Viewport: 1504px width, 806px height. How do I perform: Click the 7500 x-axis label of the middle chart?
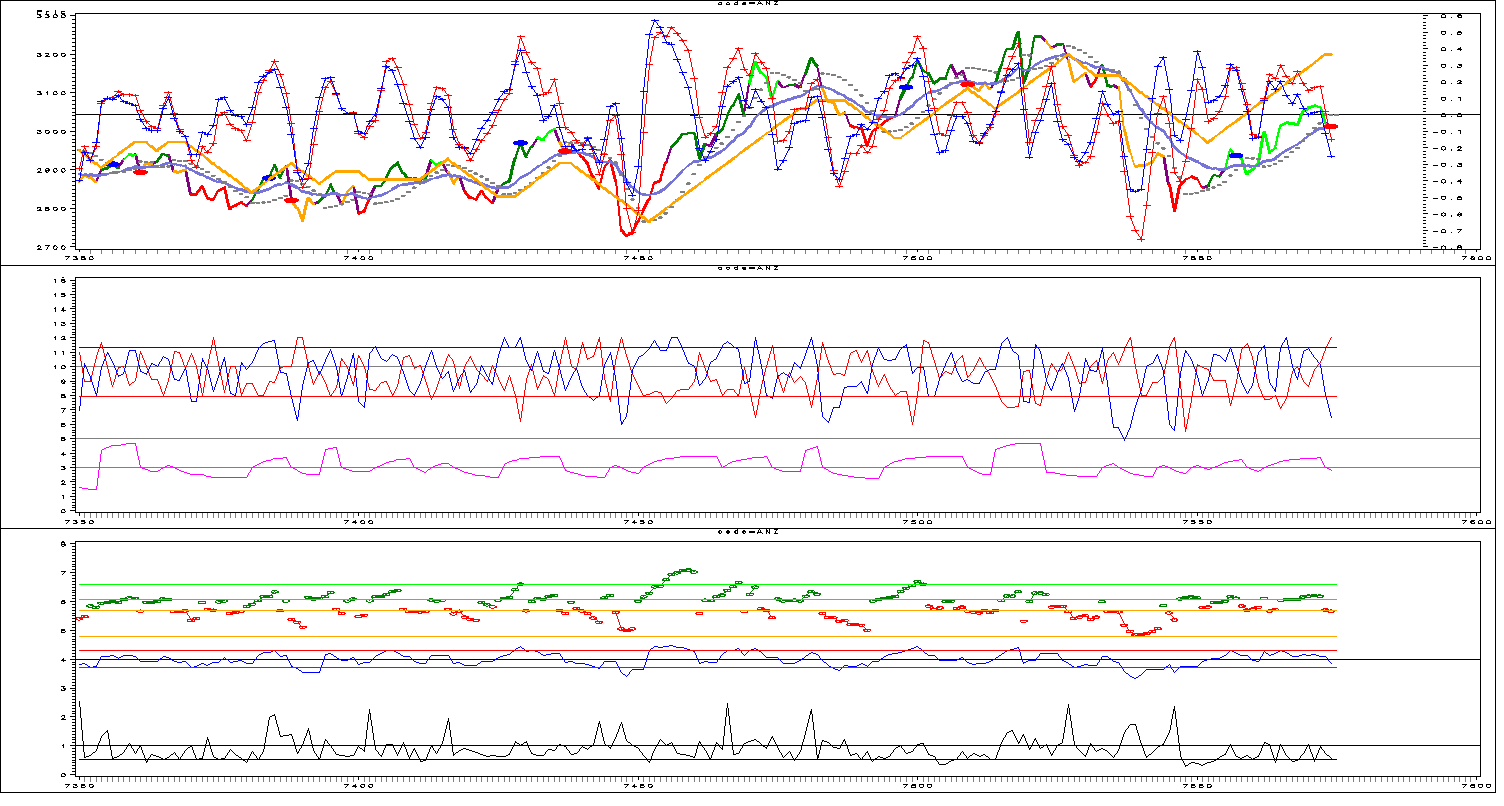(916, 521)
